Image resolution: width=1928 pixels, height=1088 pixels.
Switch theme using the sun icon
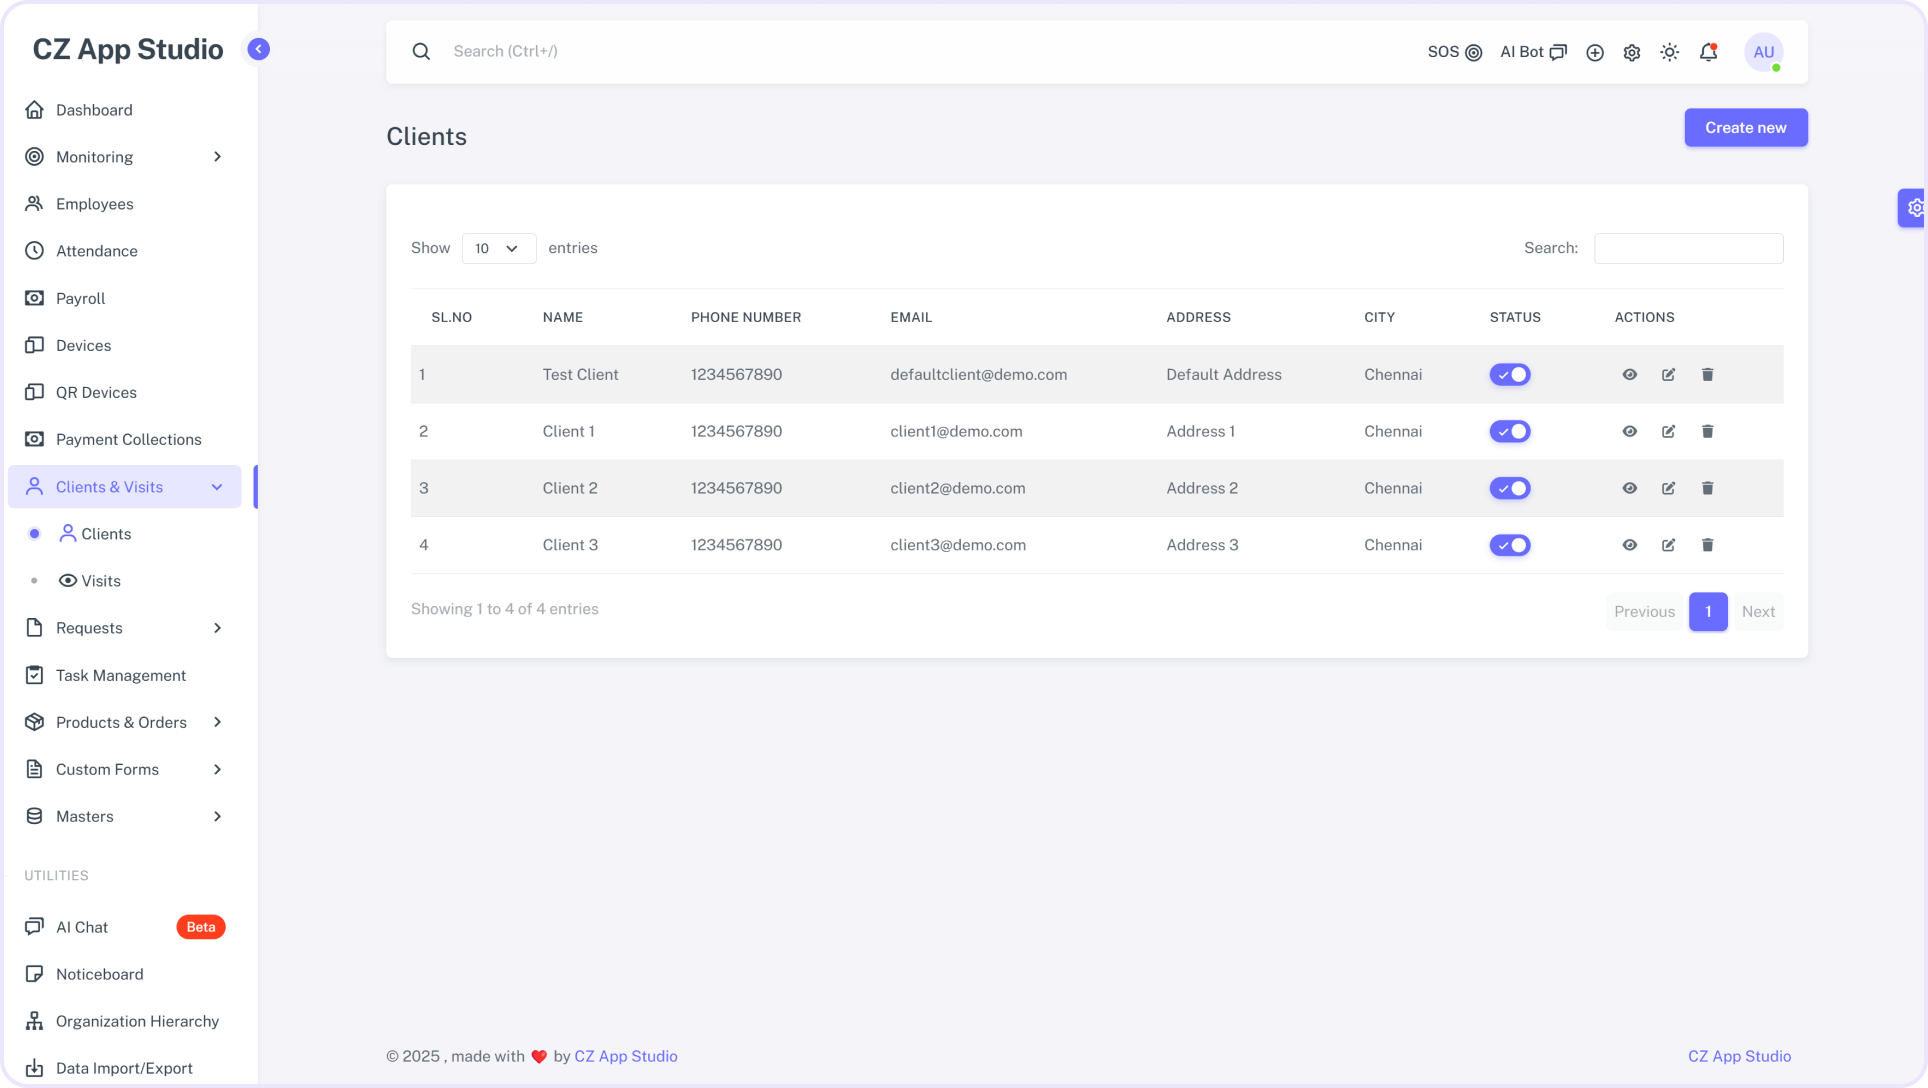(x=1668, y=51)
